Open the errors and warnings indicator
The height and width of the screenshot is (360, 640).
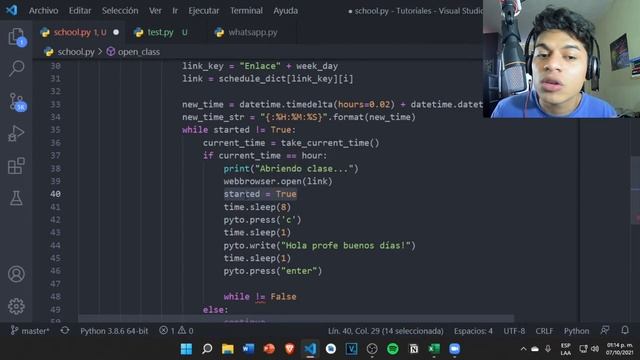[x=176, y=331]
